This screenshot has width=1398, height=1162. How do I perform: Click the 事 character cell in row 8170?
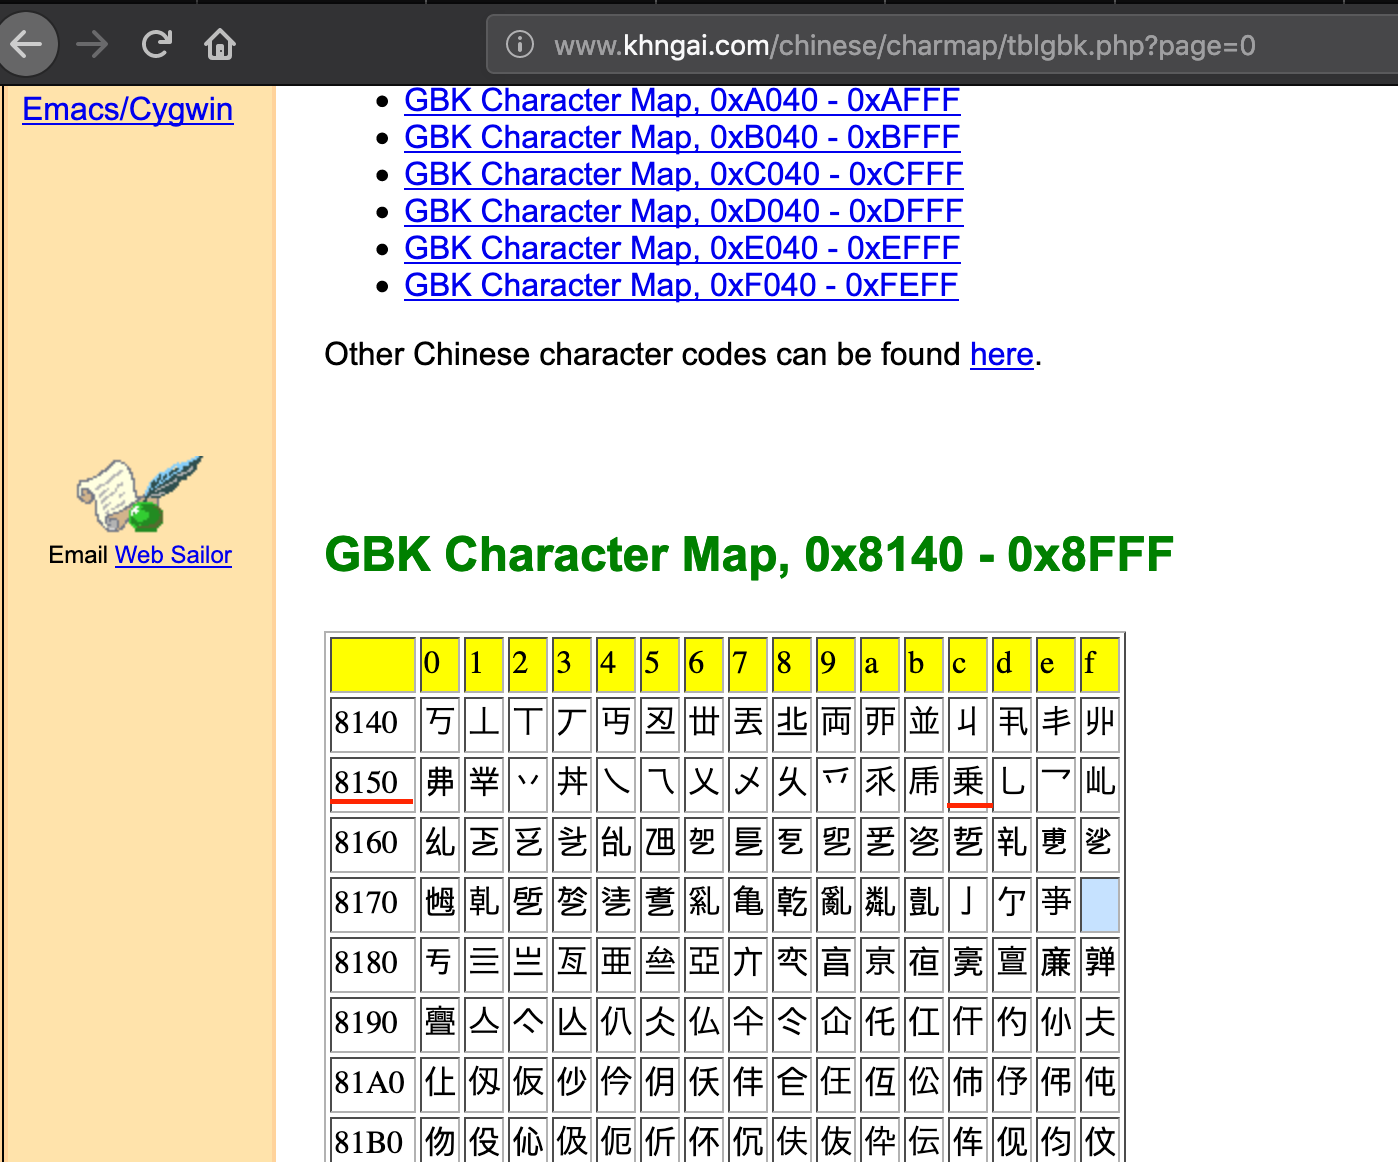(1056, 903)
